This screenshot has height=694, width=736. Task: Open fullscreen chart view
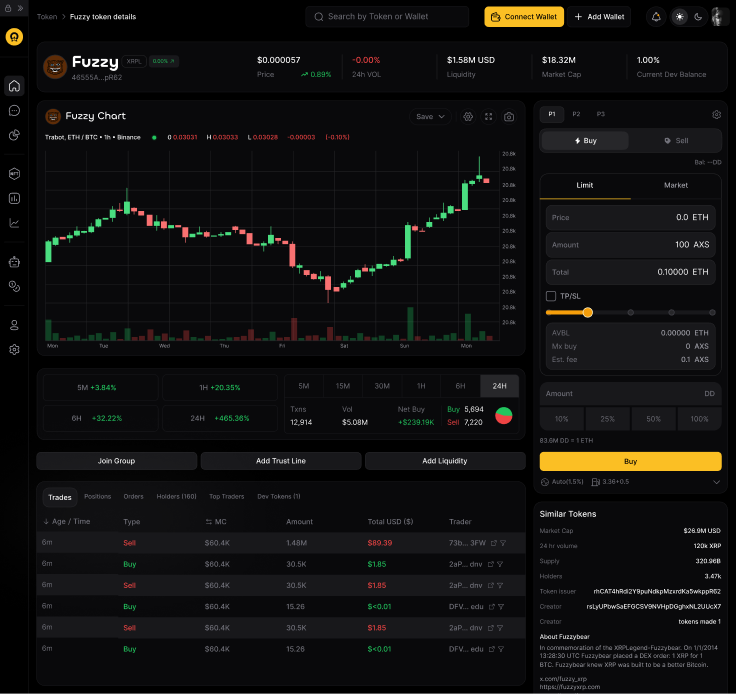pos(488,117)
